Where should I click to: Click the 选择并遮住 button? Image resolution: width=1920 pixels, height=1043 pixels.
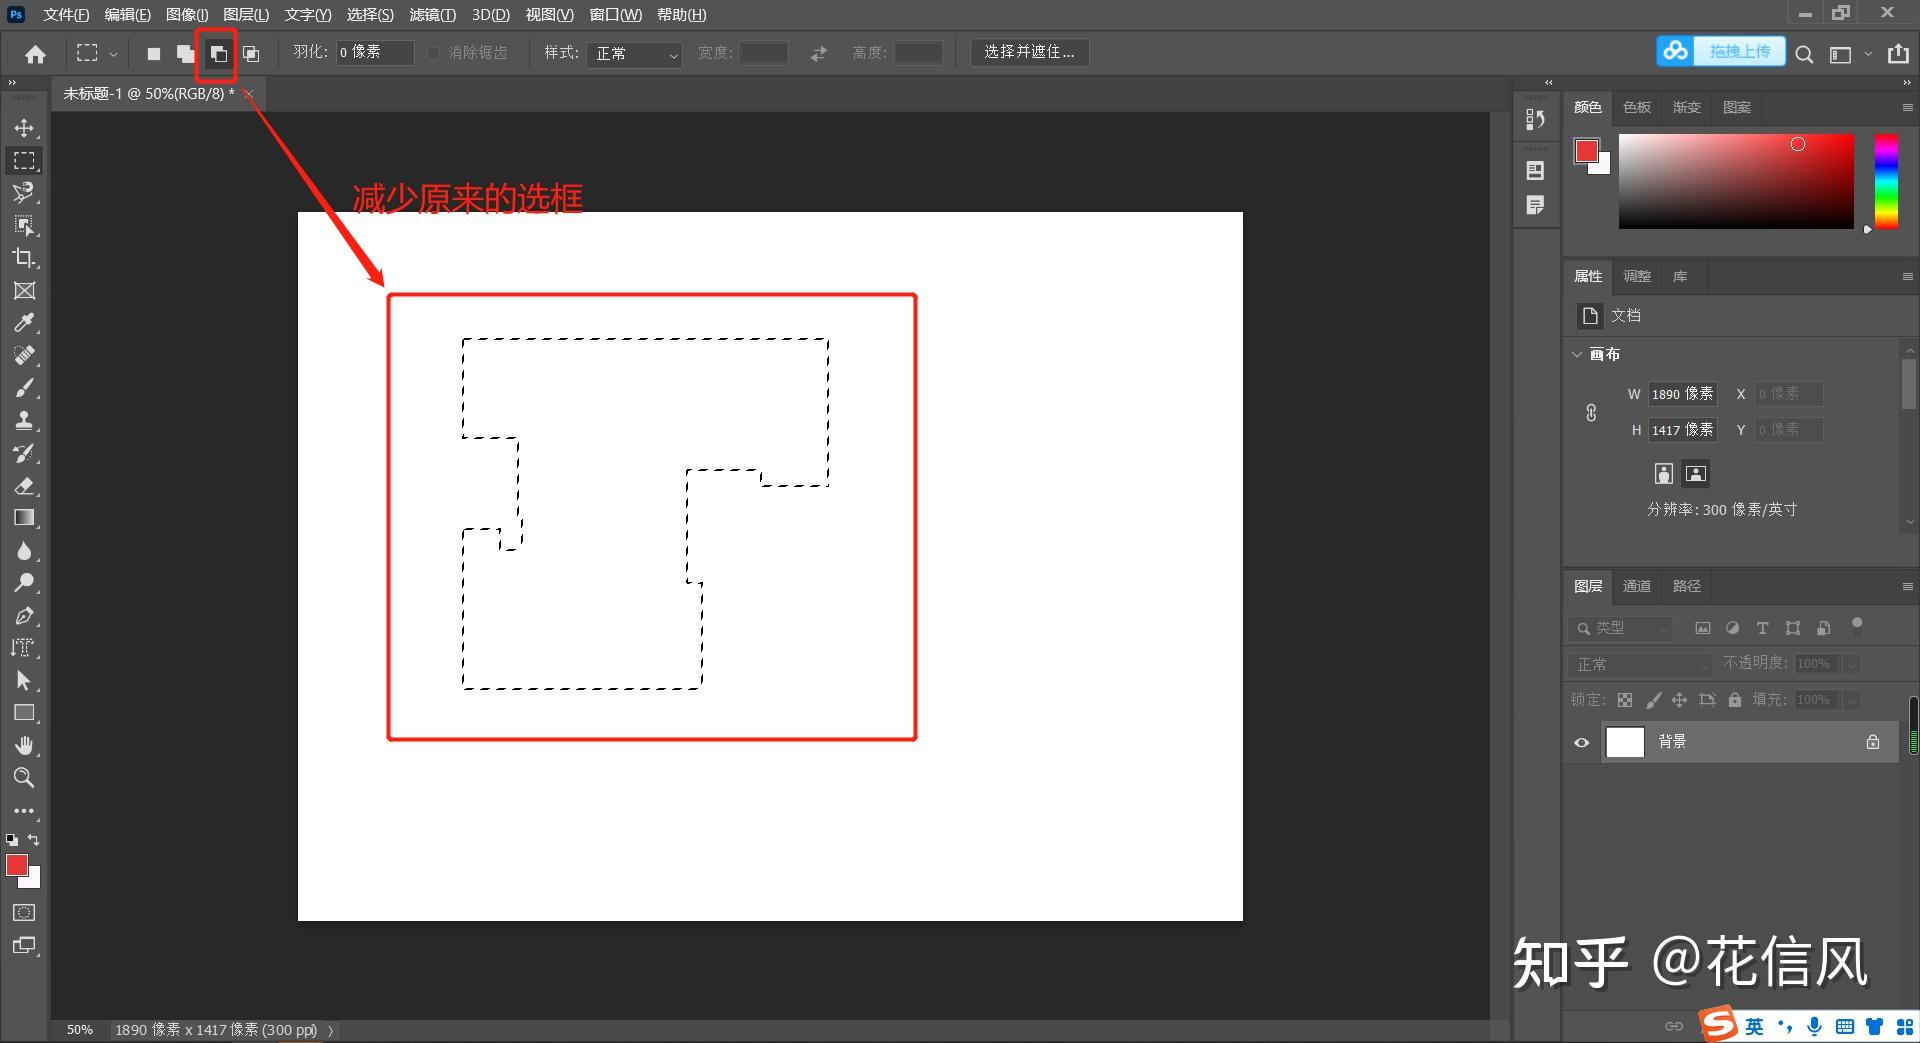click(1029, 52)
